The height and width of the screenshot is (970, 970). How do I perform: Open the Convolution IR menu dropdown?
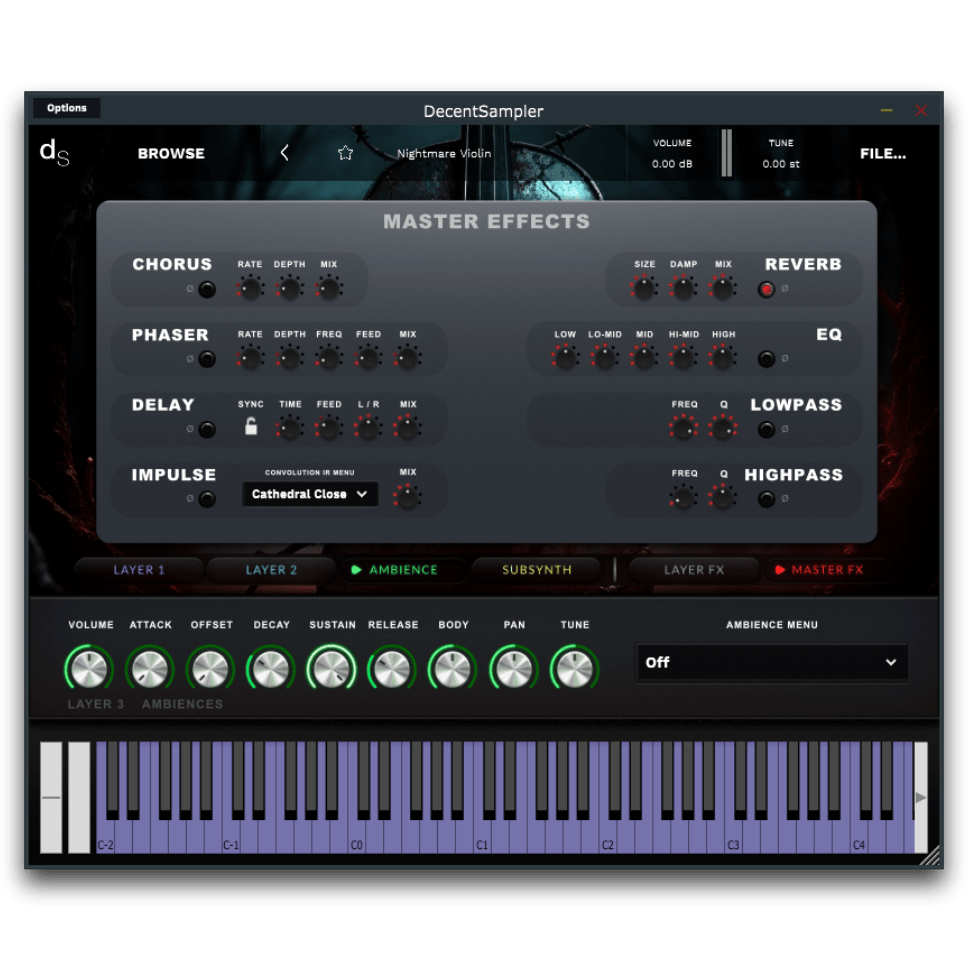(x=310, y=494)
